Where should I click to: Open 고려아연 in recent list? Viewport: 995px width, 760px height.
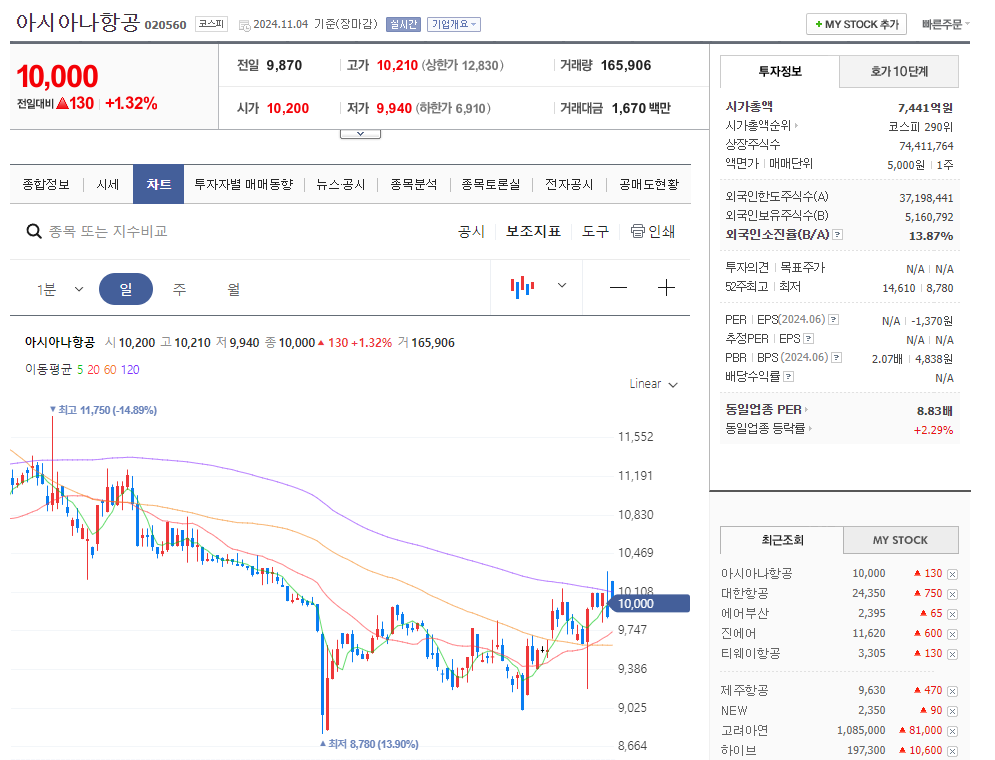point(744,730)
